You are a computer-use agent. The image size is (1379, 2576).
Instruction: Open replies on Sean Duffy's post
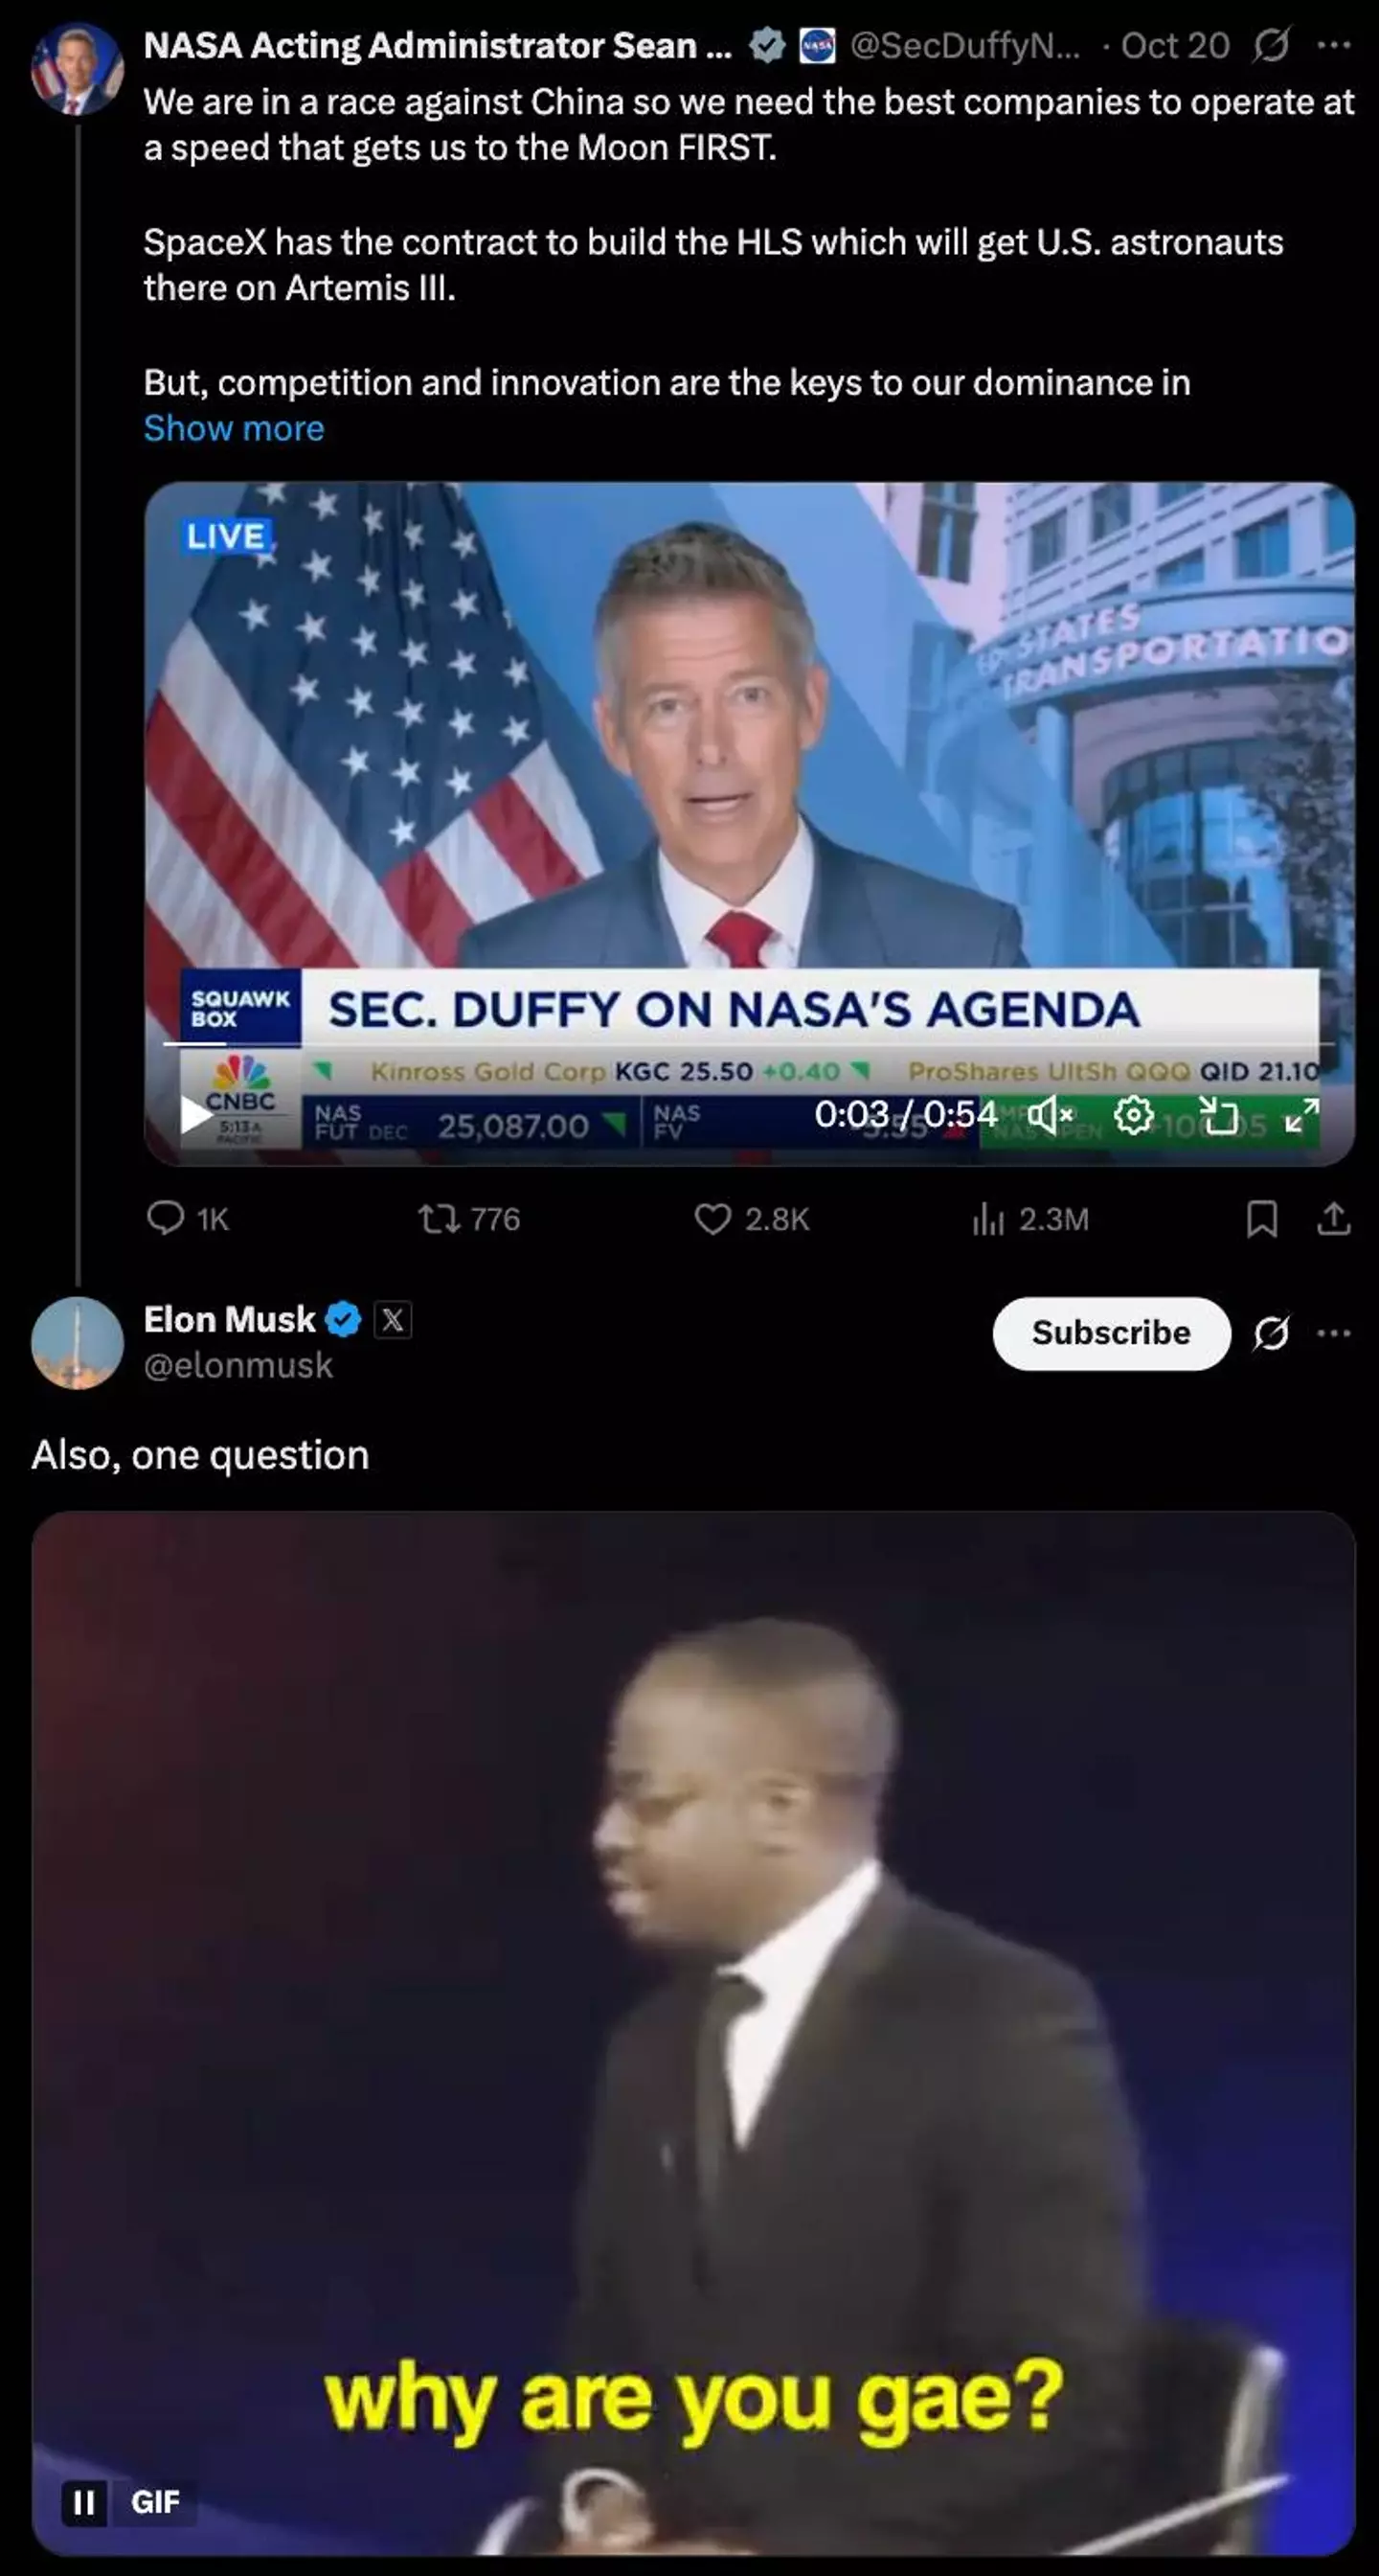pyautogui.click(x=188, y=1218)
